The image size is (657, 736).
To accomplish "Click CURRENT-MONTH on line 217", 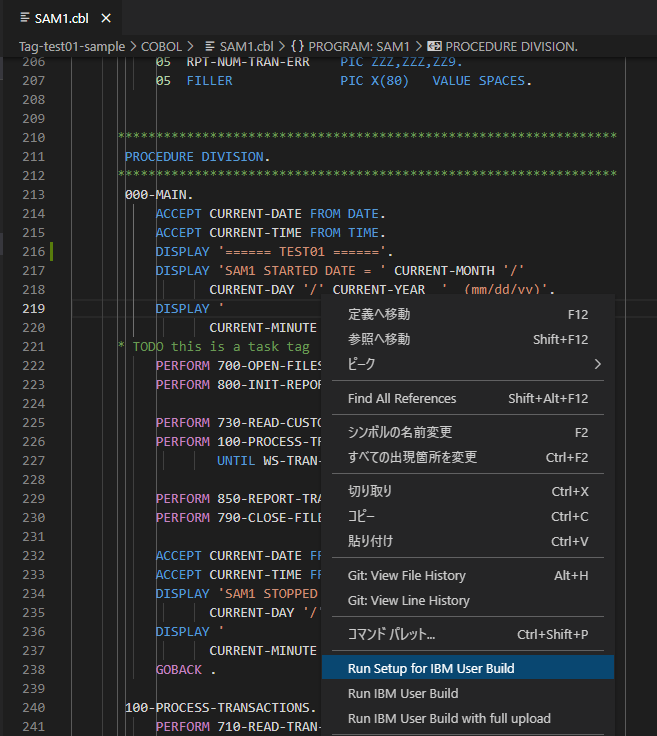I will pyautogui.click(x=444, y=271).
